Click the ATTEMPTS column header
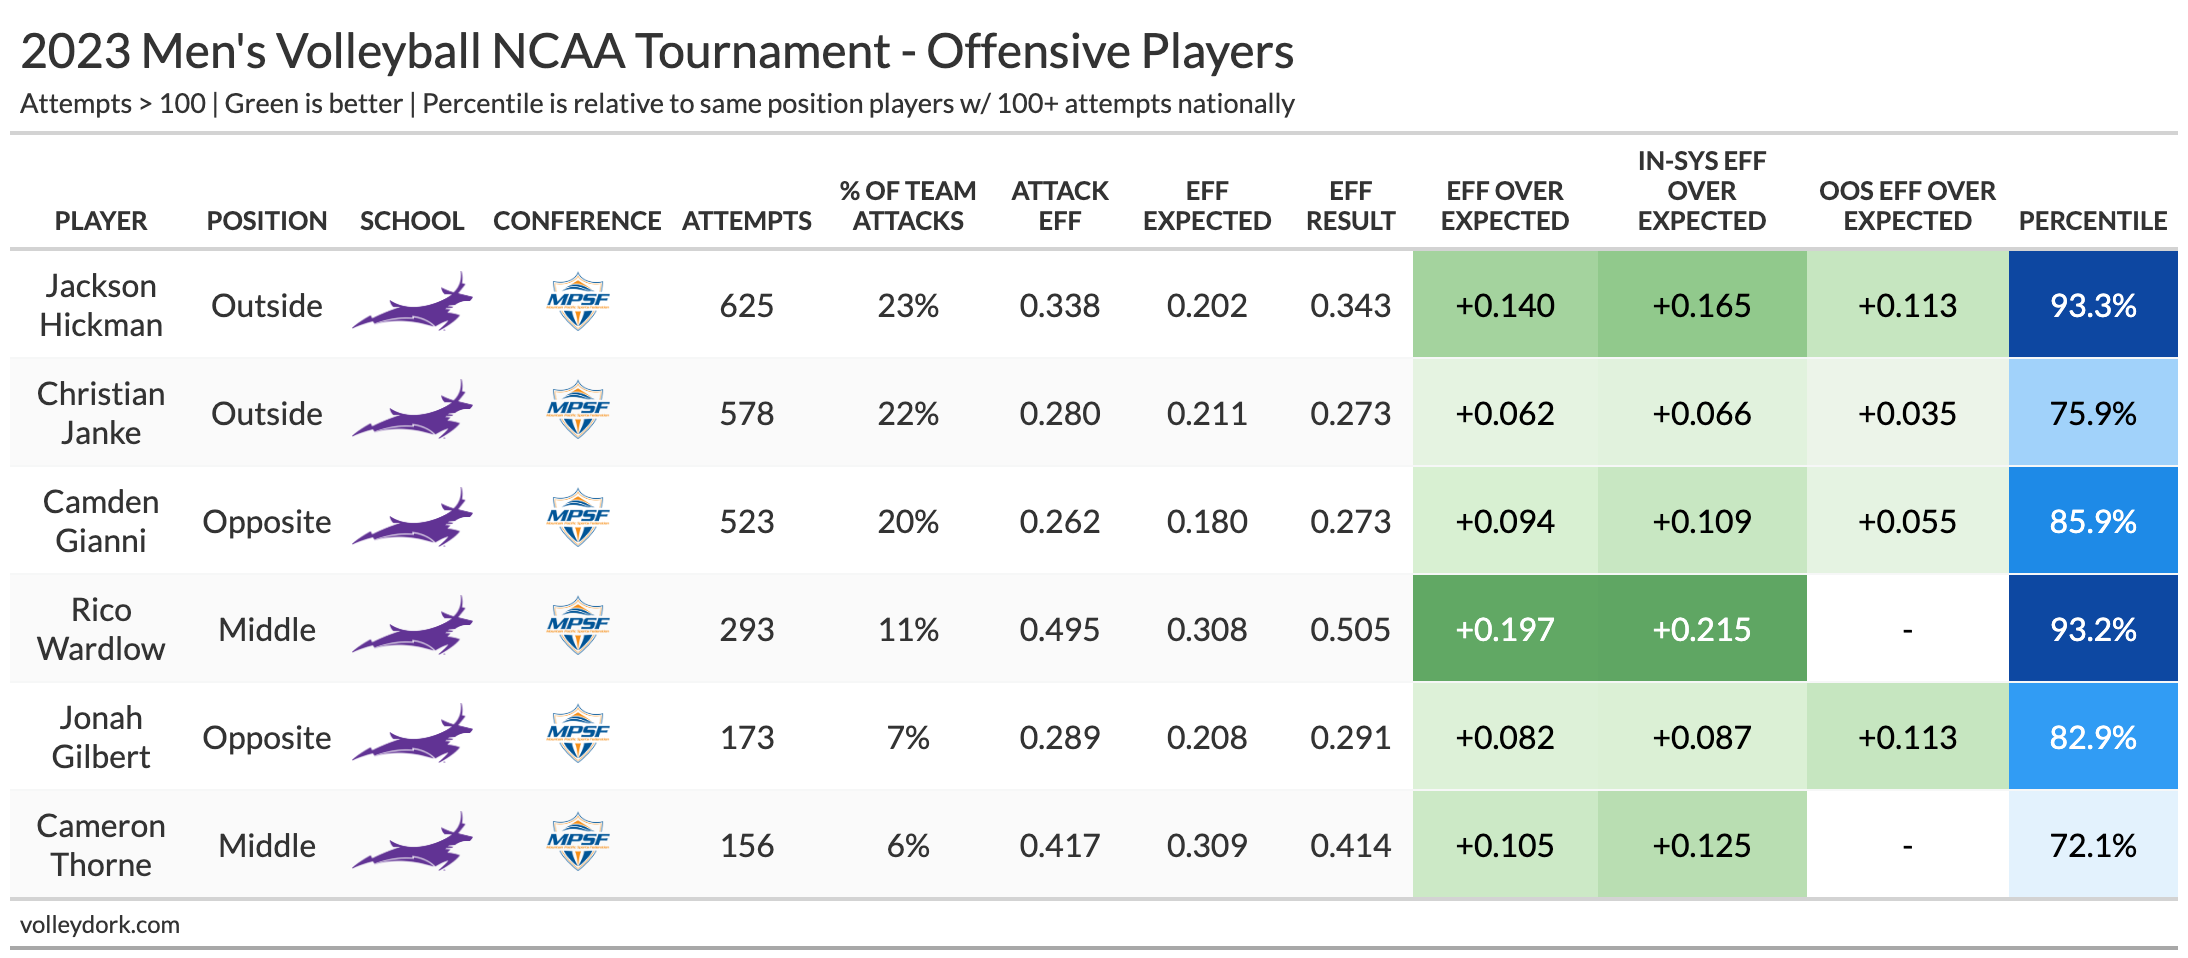Image resolution: width=2188 pixels, height=958 pixels. [x=746, y=221]
